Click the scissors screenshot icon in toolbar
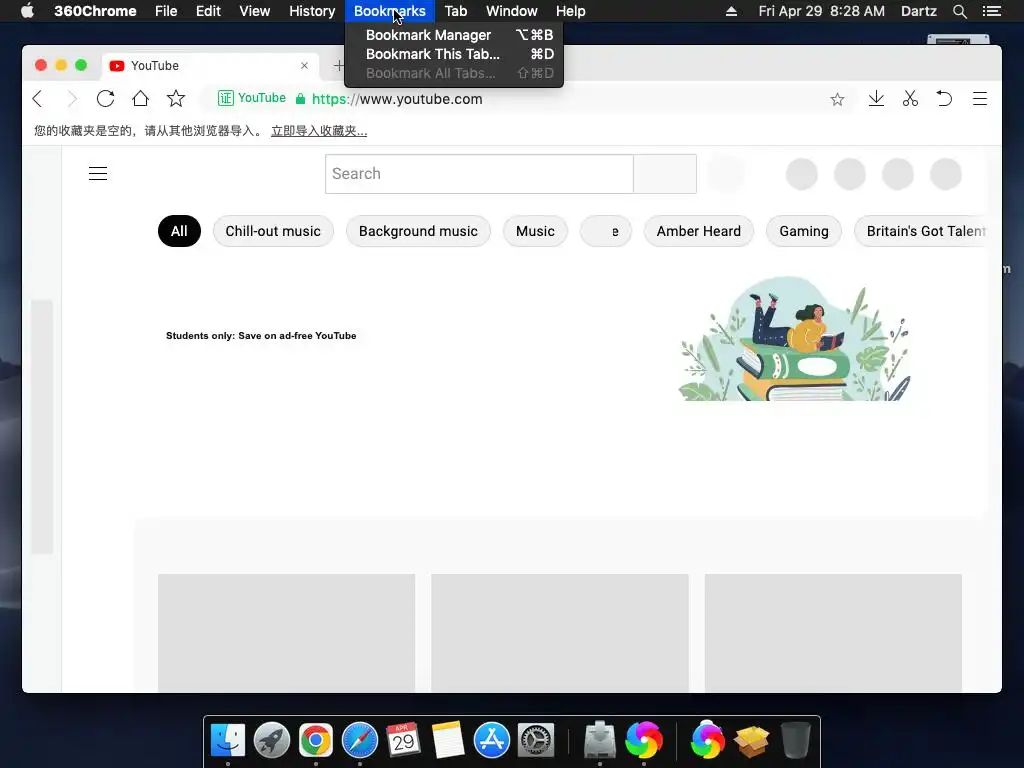The image size is (1024, 768). tap(910, 99)
